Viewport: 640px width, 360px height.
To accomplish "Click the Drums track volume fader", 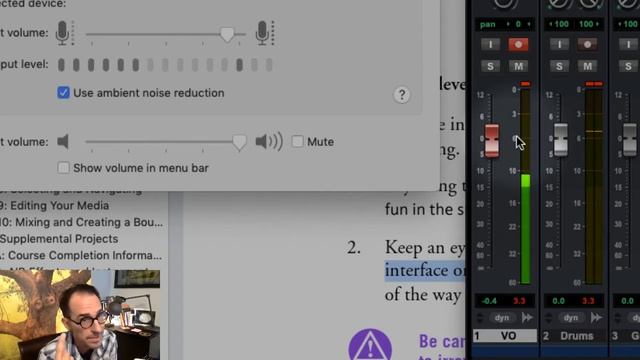I will (561, 140).
